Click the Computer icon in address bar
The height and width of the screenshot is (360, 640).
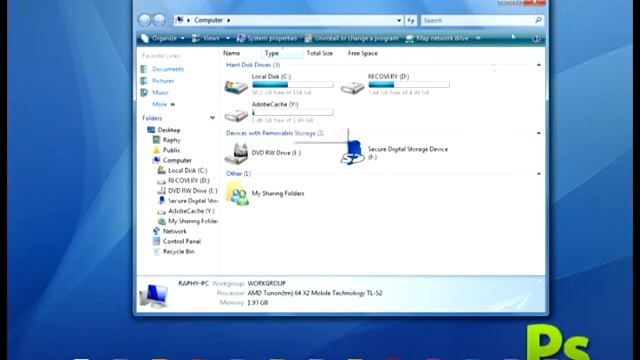click(180, 20)
